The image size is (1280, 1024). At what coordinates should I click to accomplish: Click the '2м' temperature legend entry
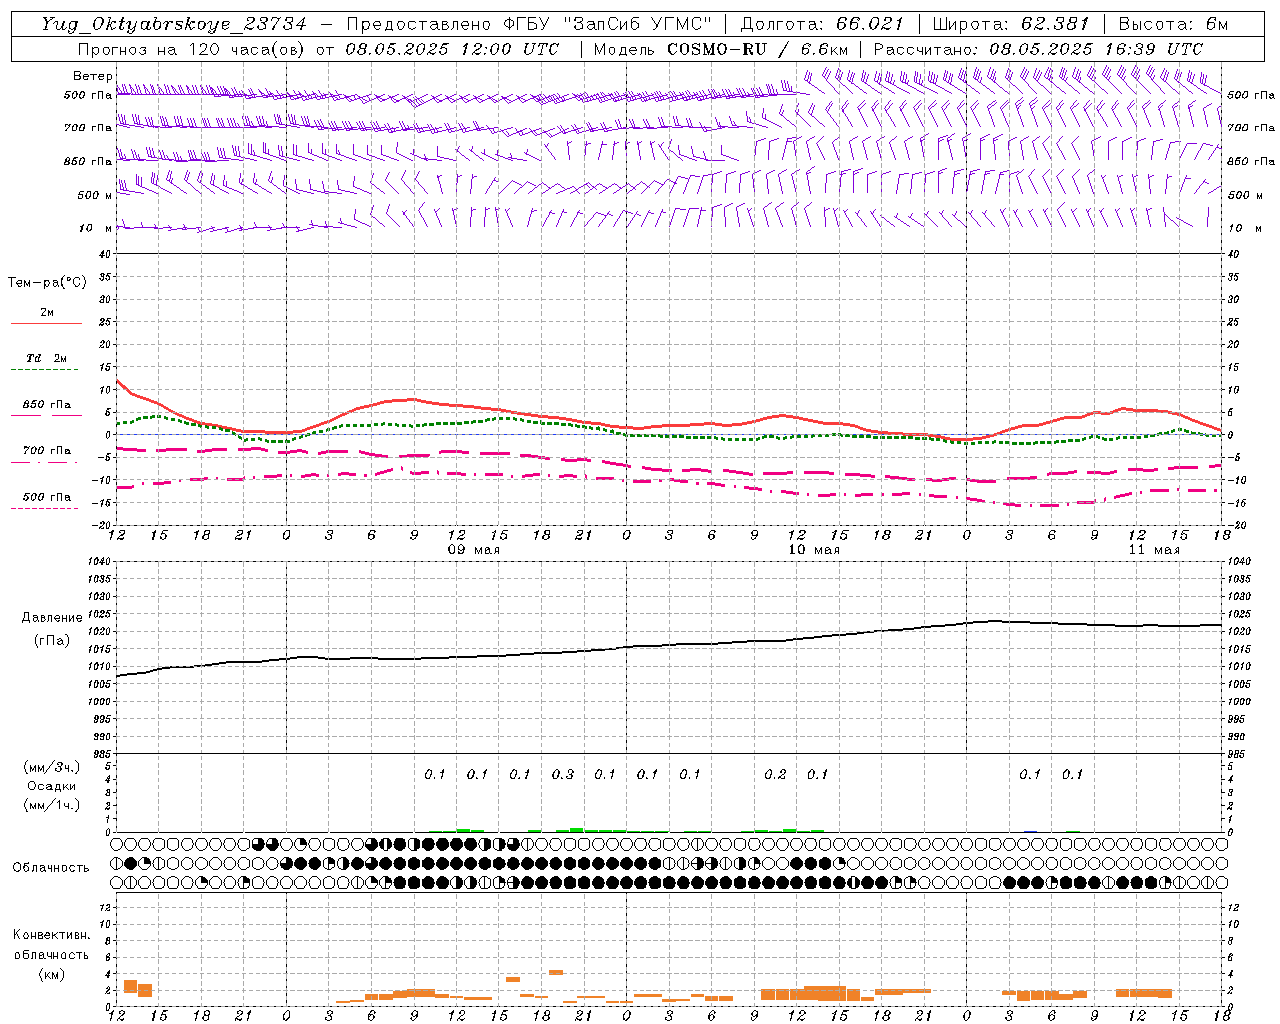[47, 312]
